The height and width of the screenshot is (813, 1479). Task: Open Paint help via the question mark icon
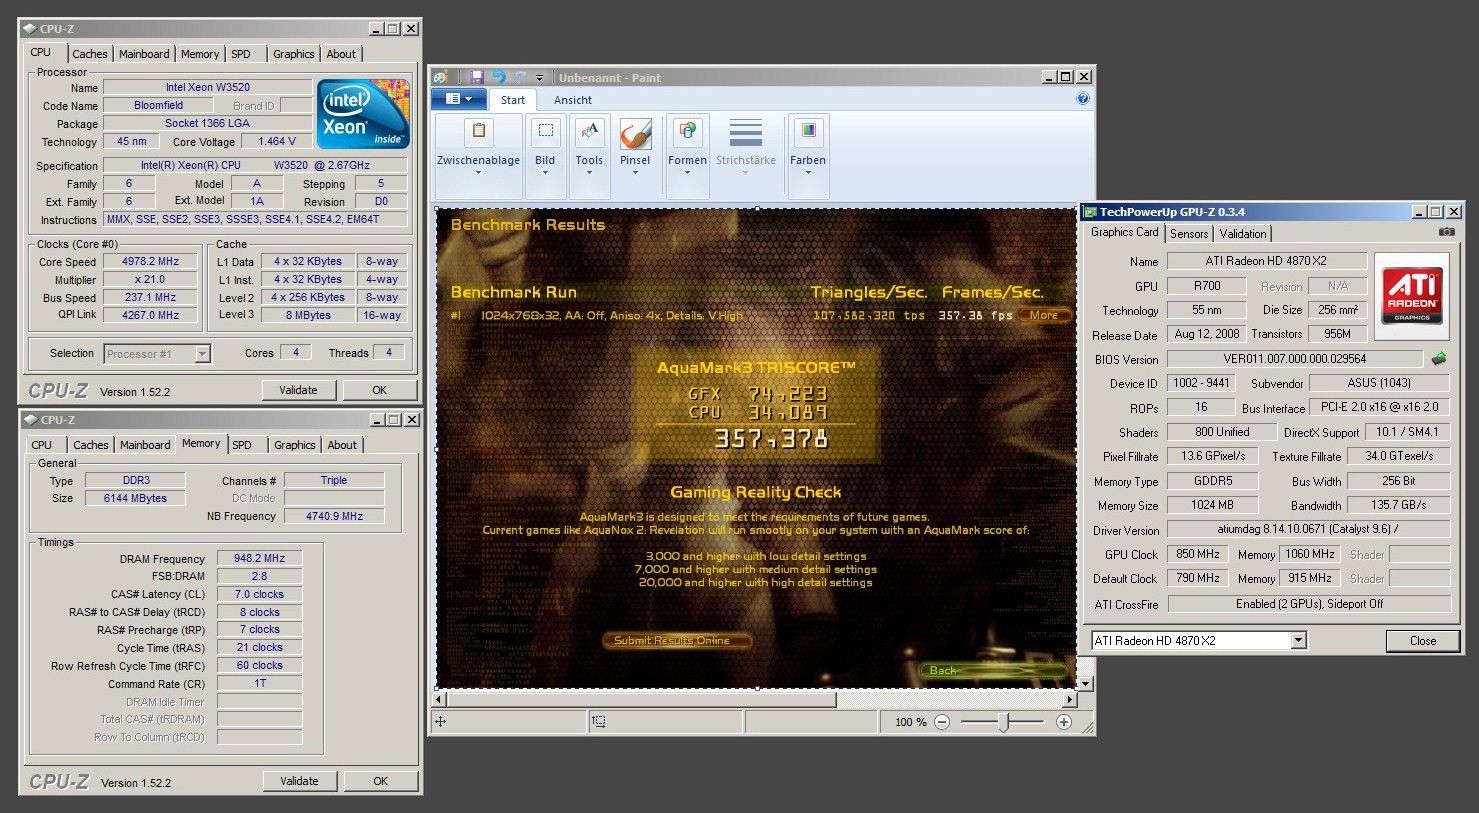click(1083, 99)
